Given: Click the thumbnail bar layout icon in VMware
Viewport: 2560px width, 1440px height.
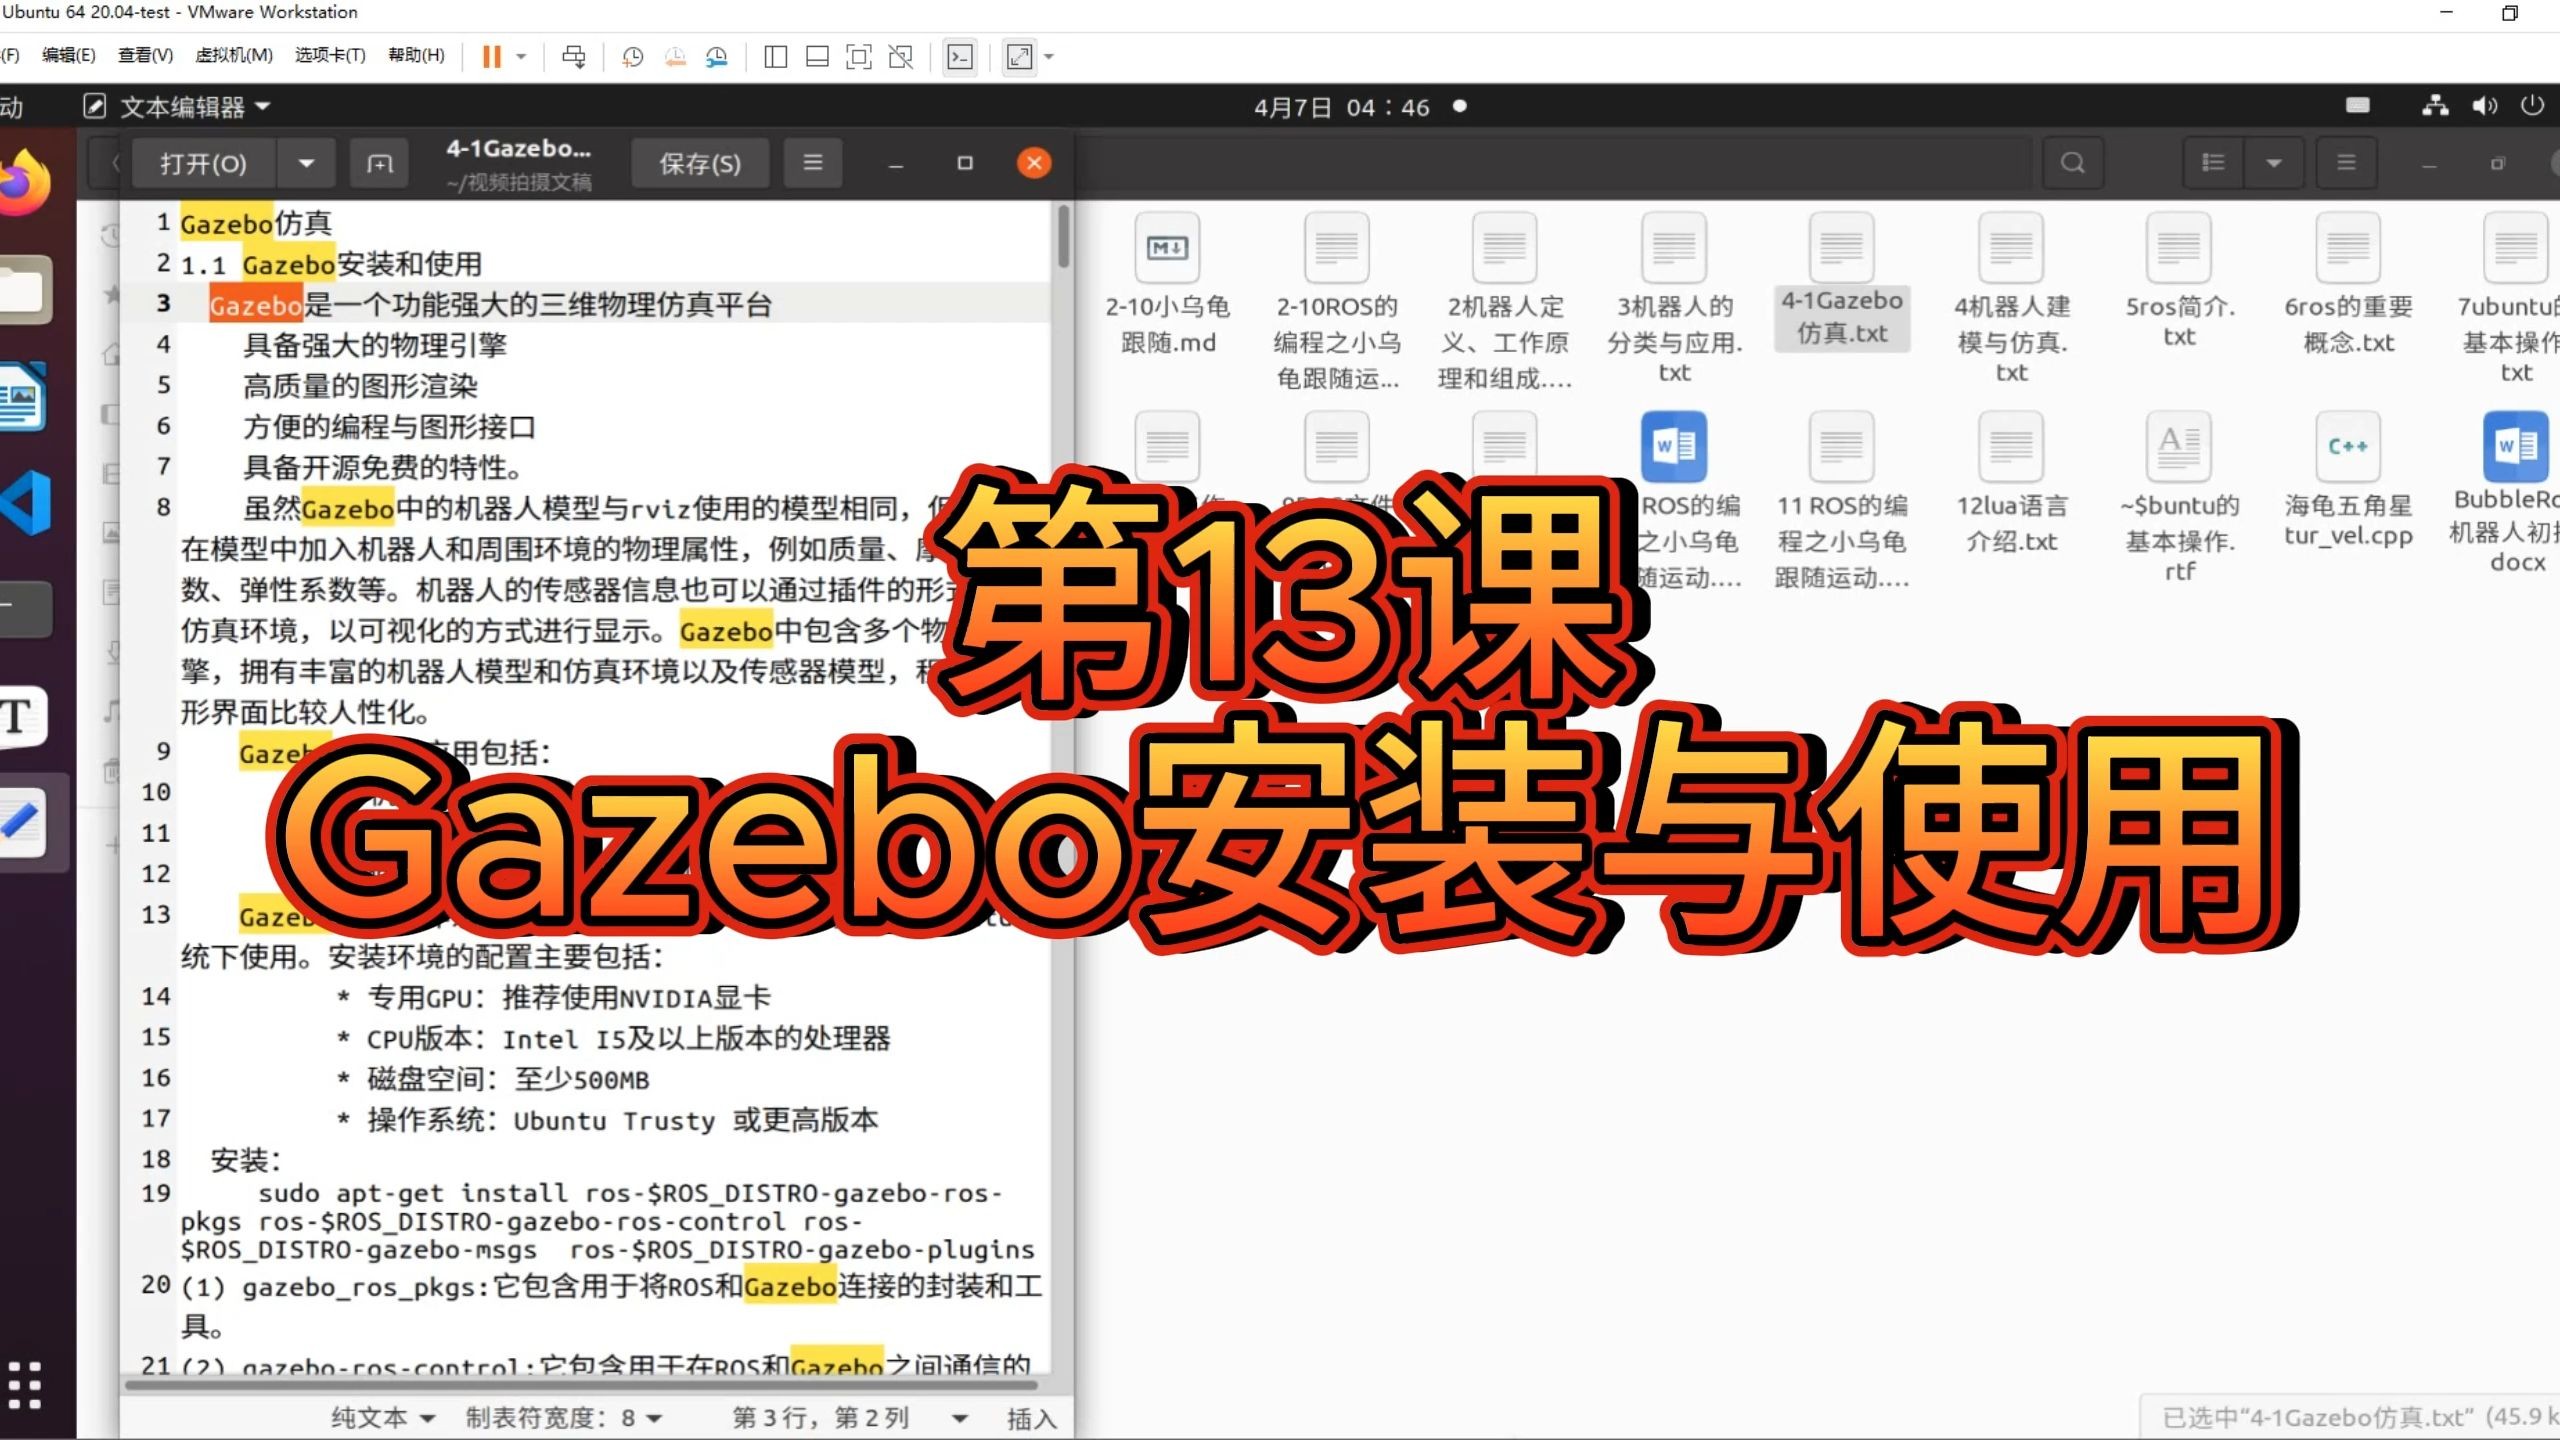Looking at the screenshot, I should click(817, 57).
